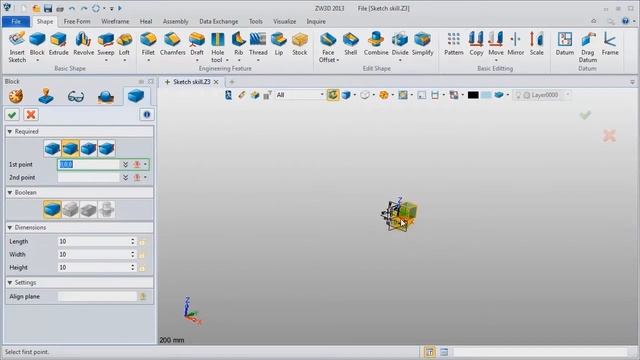
Task: Select the Loft tool
Action: 124,43
